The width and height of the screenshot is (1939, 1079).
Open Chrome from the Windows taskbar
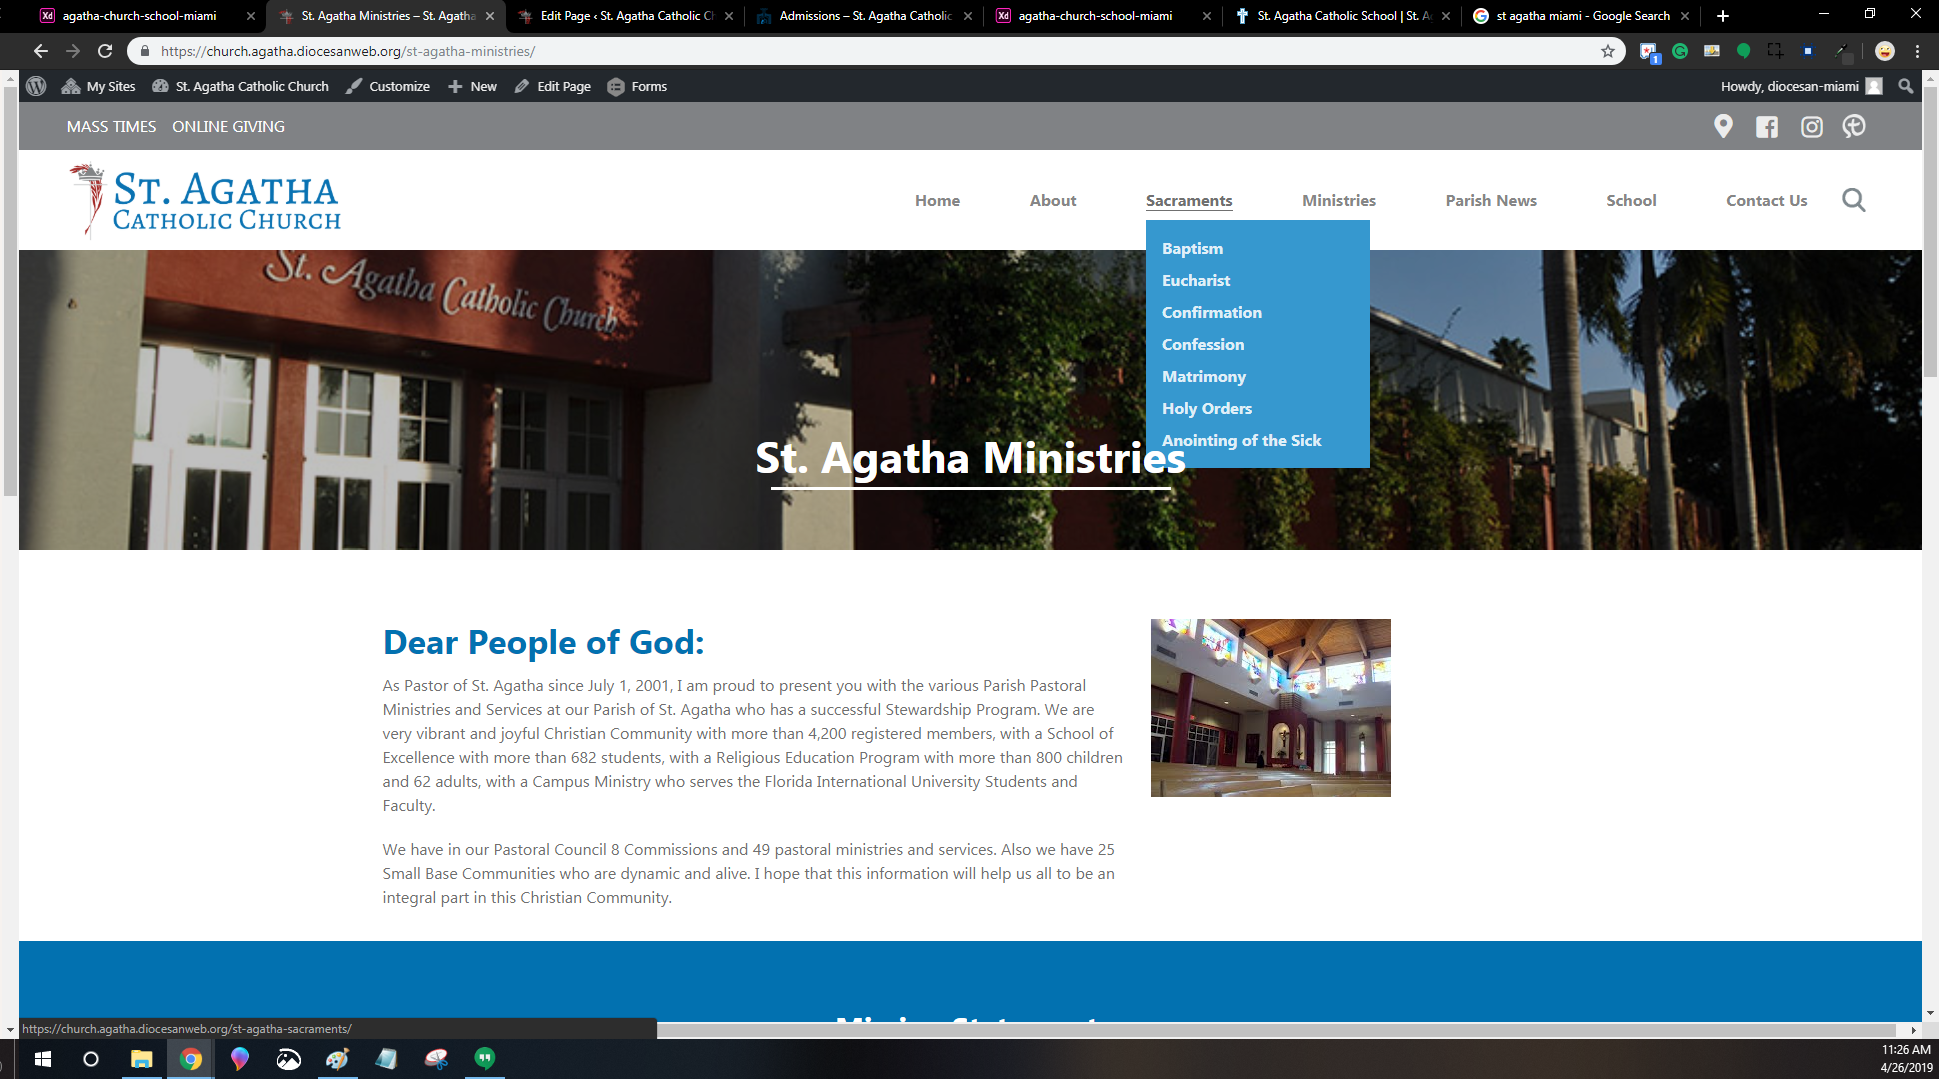click(x=190, y=1059)
